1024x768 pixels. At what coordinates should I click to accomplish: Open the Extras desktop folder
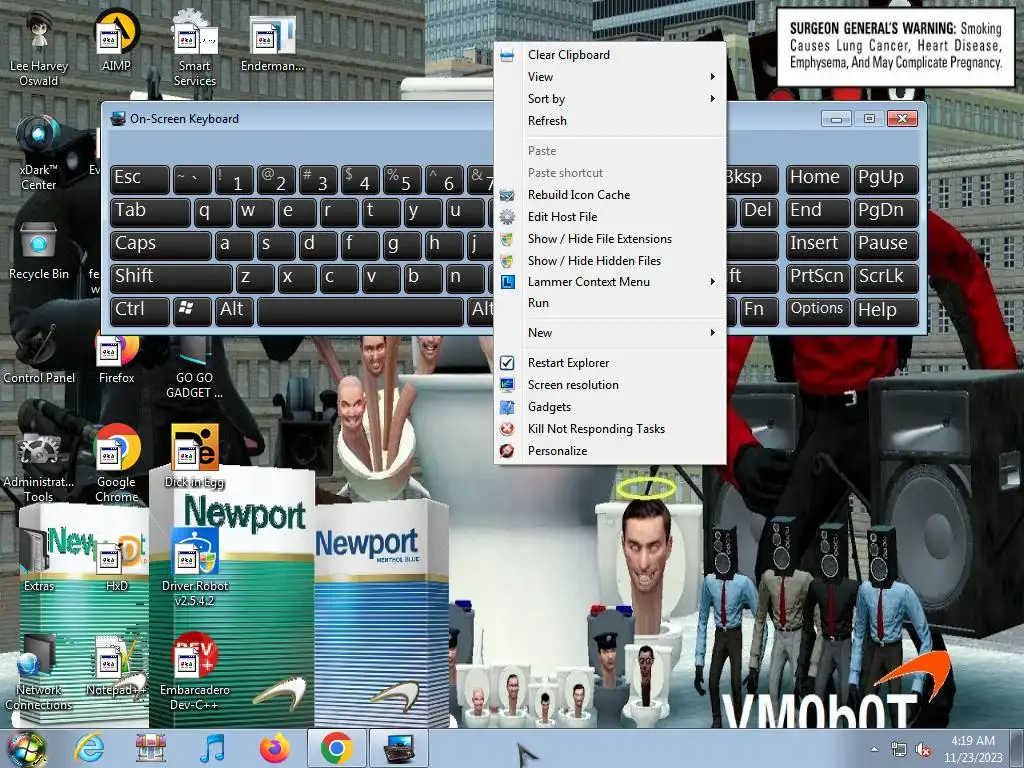coord(39,562)
